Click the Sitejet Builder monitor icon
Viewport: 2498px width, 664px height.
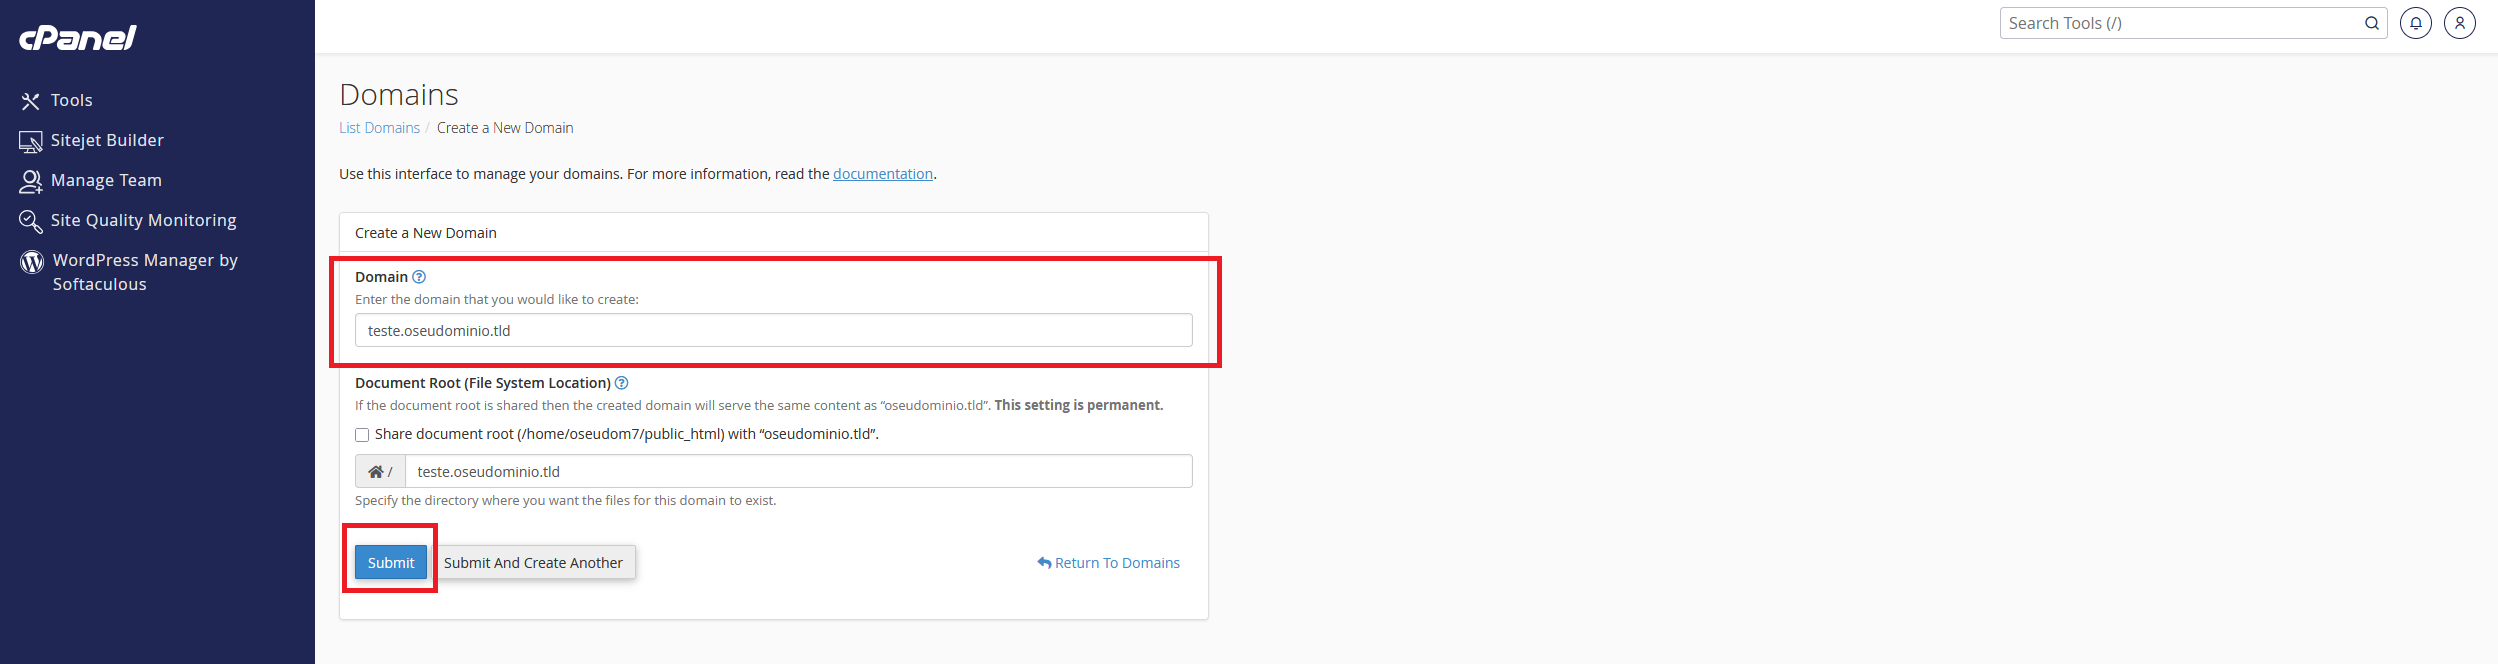point(30,141)
